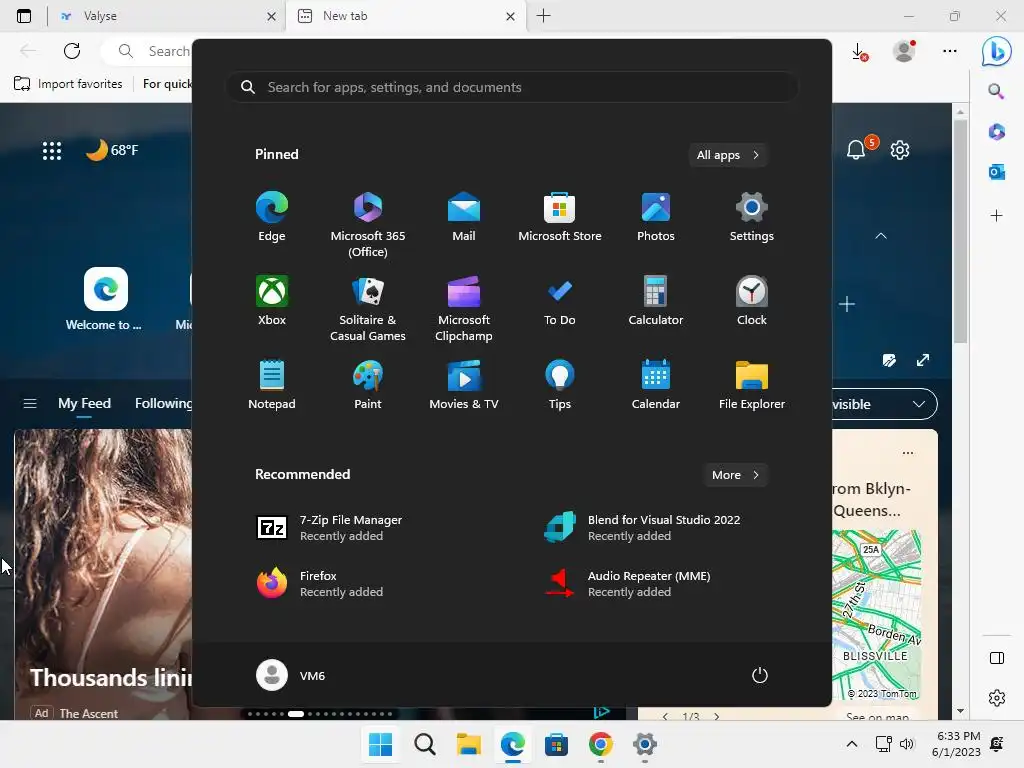Launch Movies & TV
Screen dimensions: 1024x768
coord(464,384)
